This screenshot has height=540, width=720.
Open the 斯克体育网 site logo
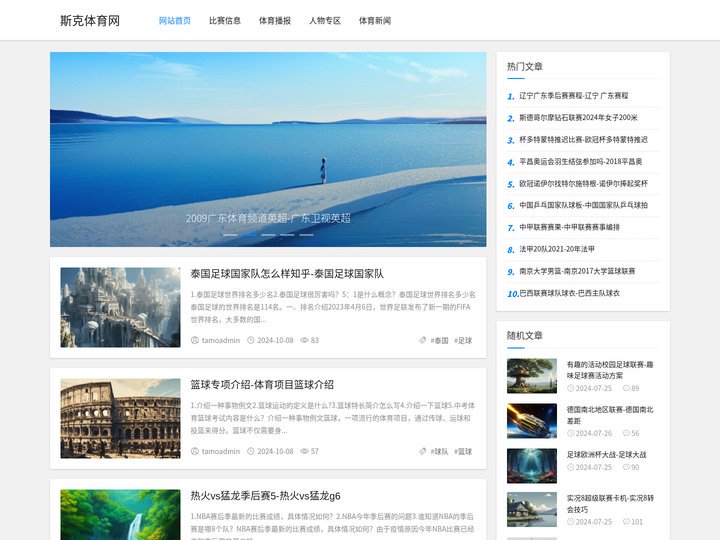(x=90, y=21)
